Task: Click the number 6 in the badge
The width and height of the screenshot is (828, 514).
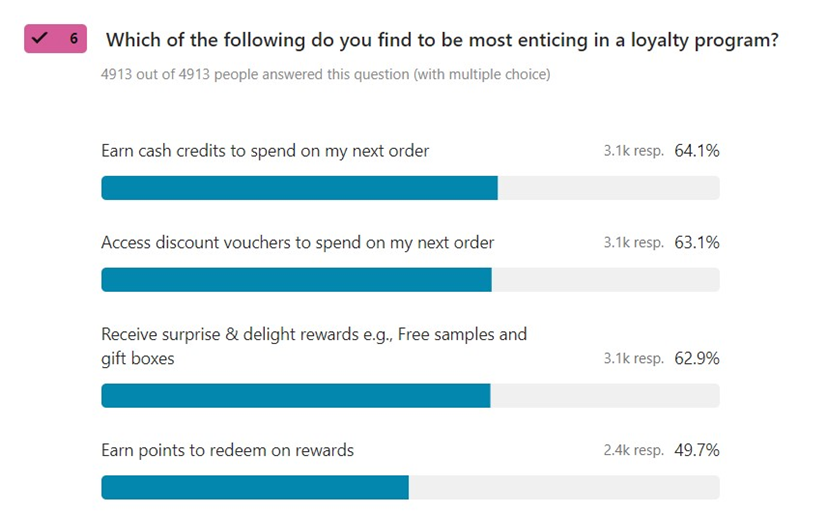Action: [74, 39]
